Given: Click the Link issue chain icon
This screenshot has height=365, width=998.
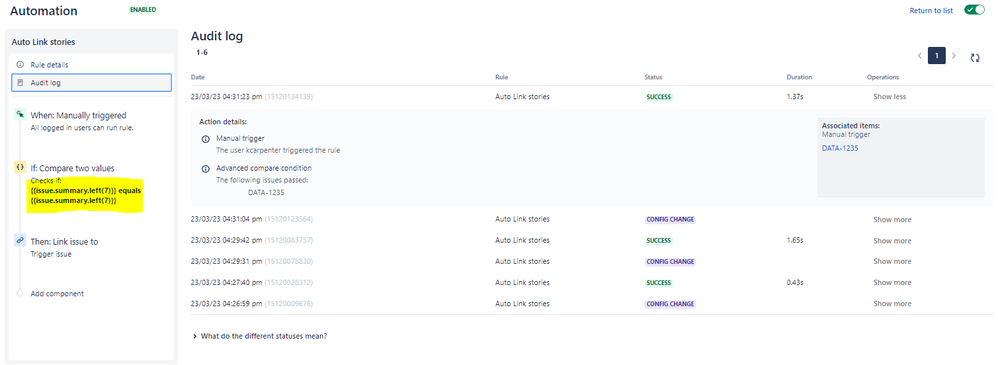Looking at the screenshot, I should [20, 241].
